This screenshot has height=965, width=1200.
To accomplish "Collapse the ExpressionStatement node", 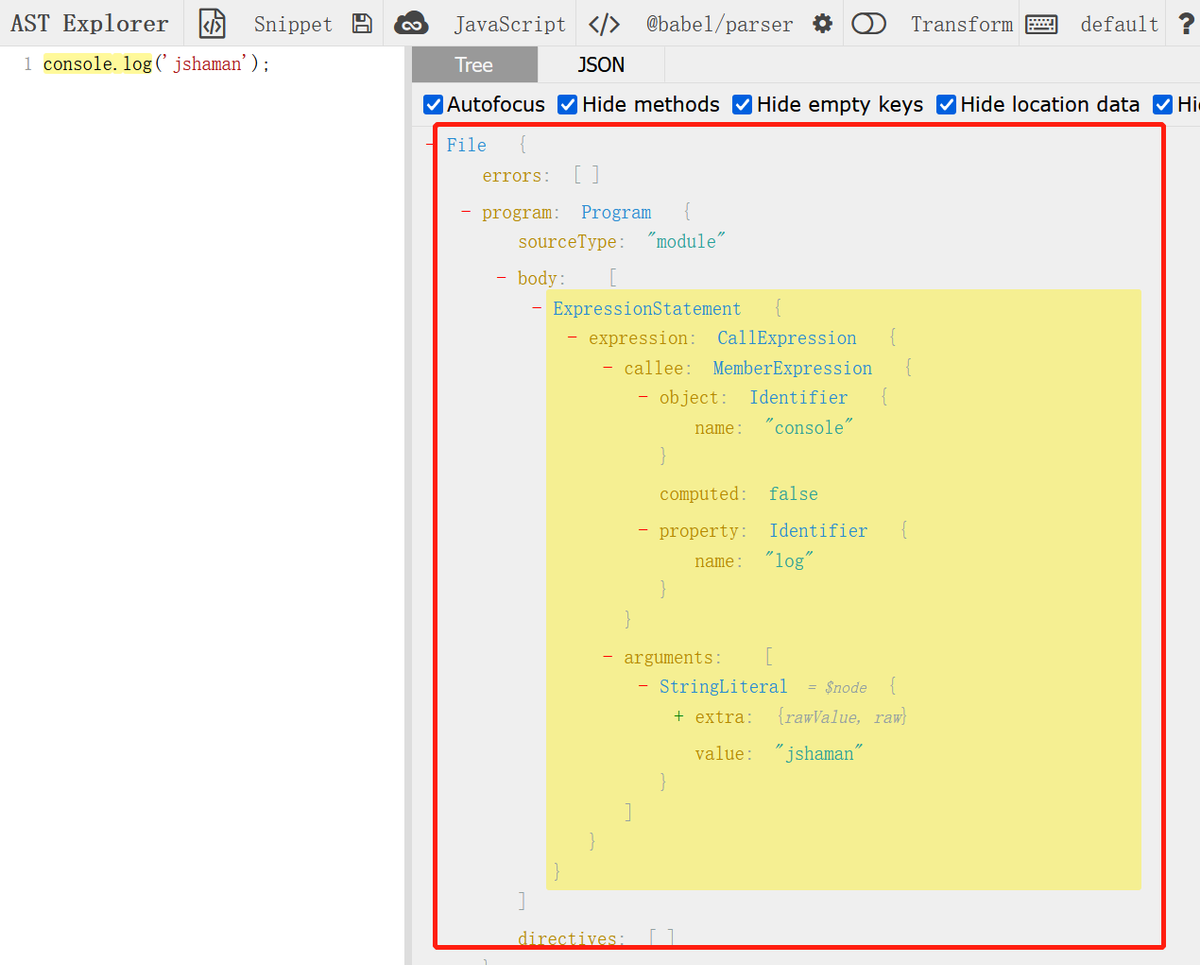I will click(537, 308).
